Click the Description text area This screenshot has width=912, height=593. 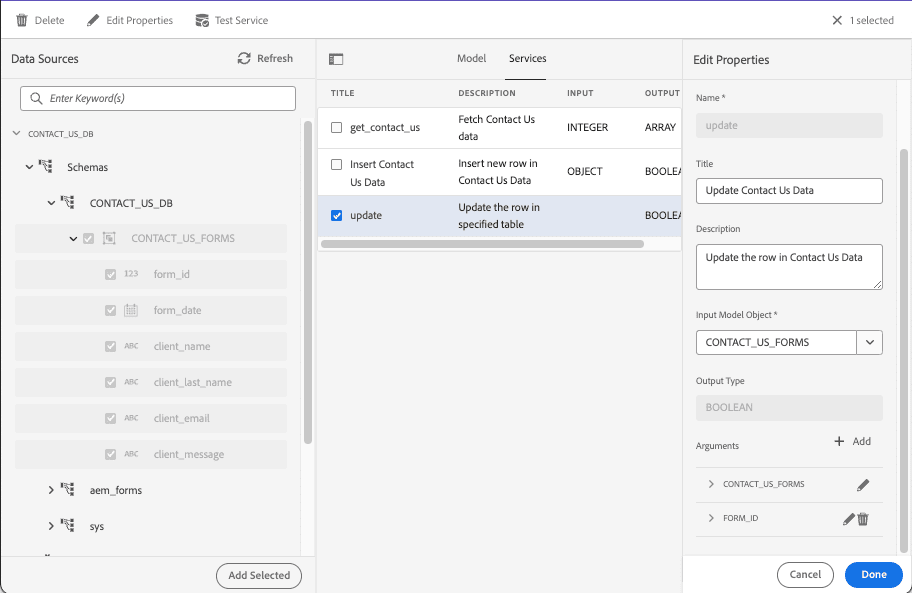pos(789,267)
